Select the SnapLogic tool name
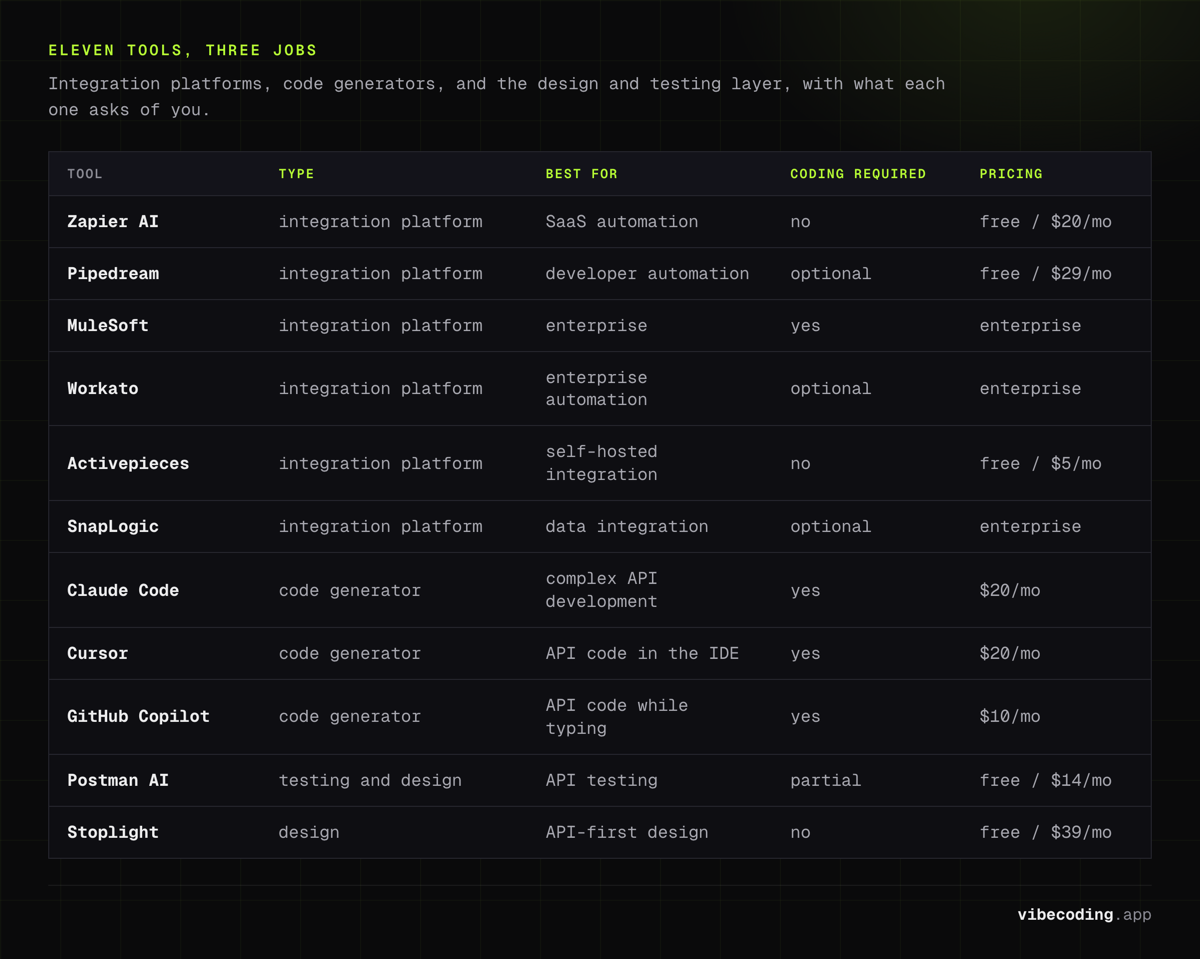Screen dimensions: 1200x959 tap(113, 527)
